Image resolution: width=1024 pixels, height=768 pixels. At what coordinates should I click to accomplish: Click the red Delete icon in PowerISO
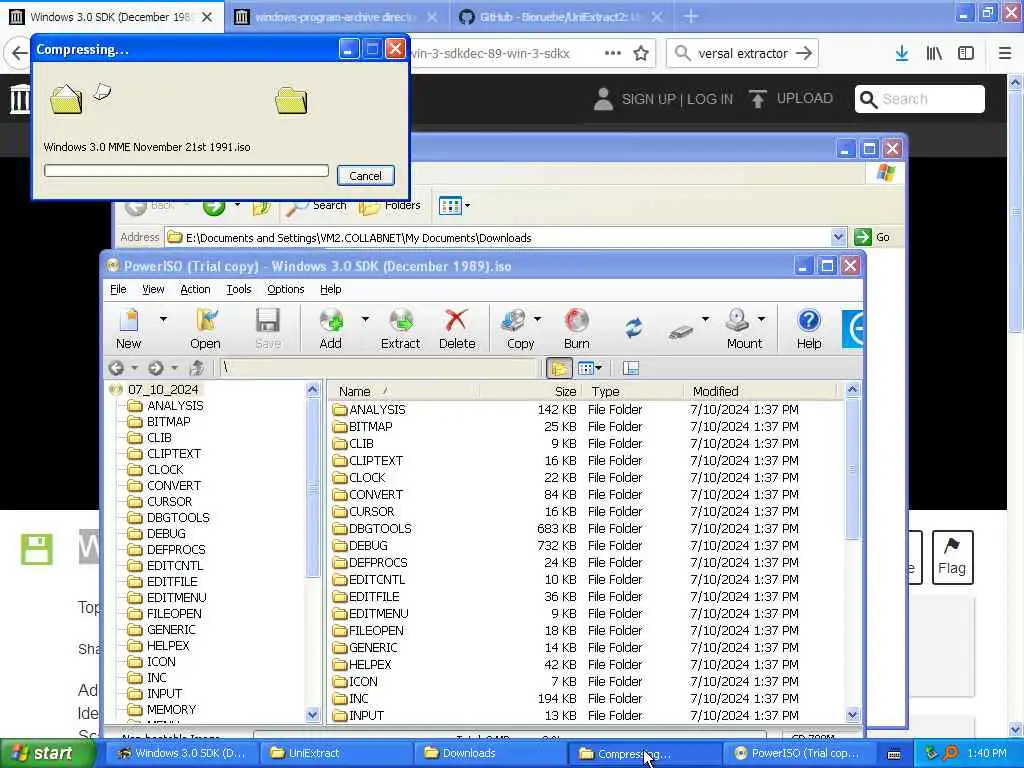coord(456,328)
